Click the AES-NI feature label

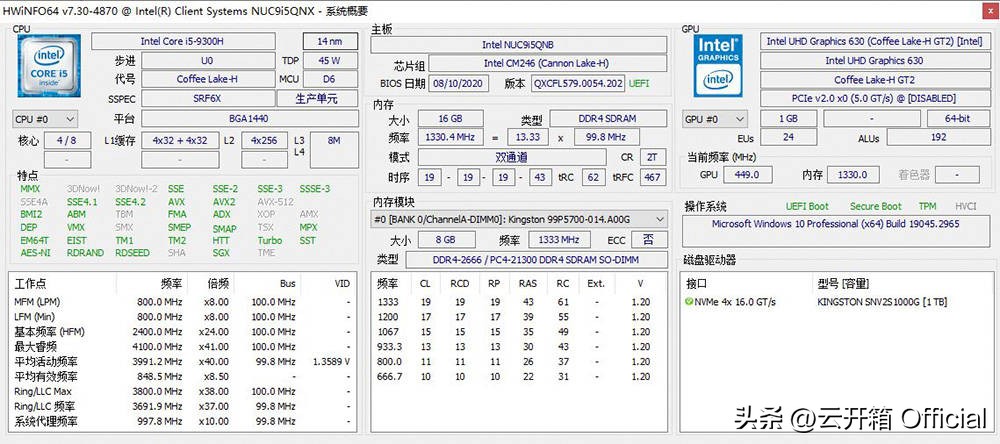[34, 253]
